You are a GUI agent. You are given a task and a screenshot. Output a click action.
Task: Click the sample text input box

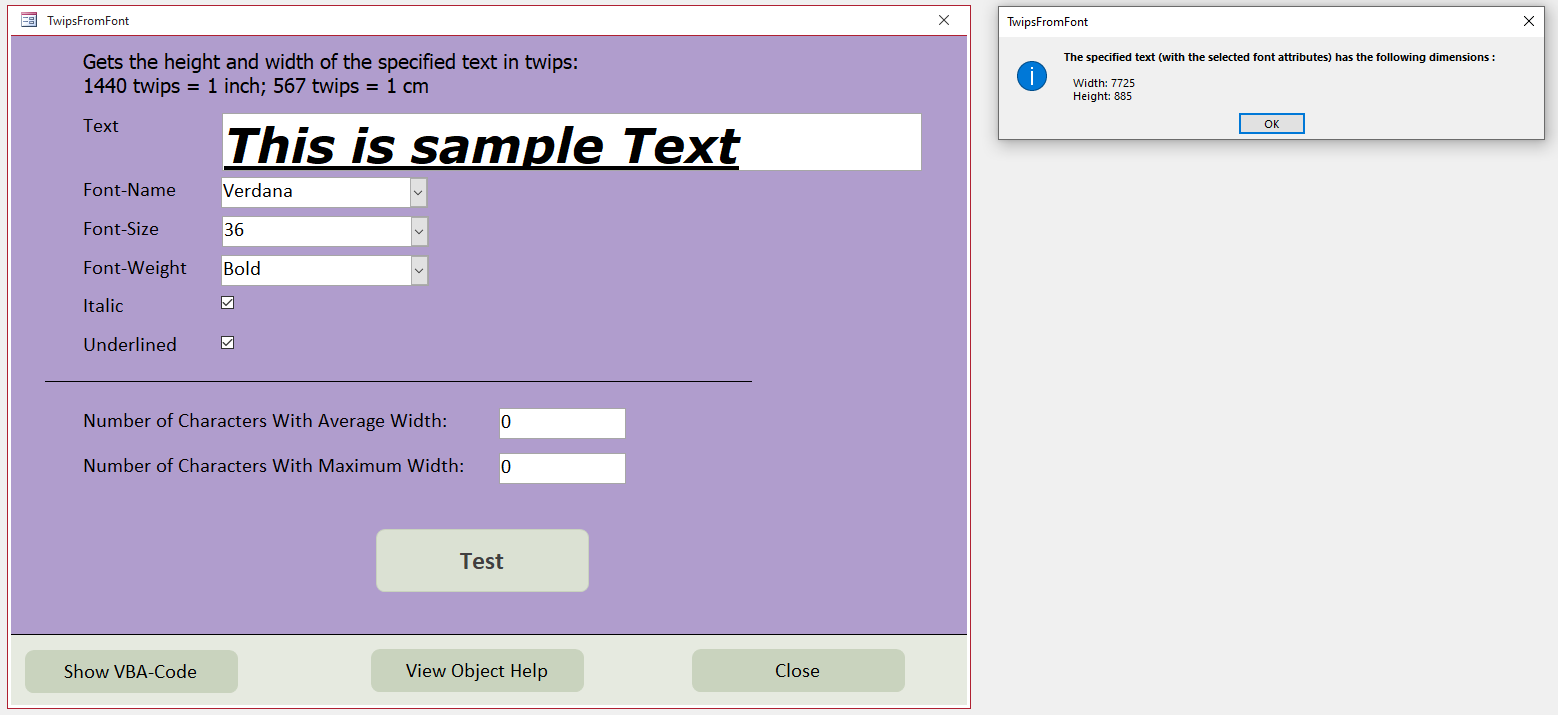point(571,142)
